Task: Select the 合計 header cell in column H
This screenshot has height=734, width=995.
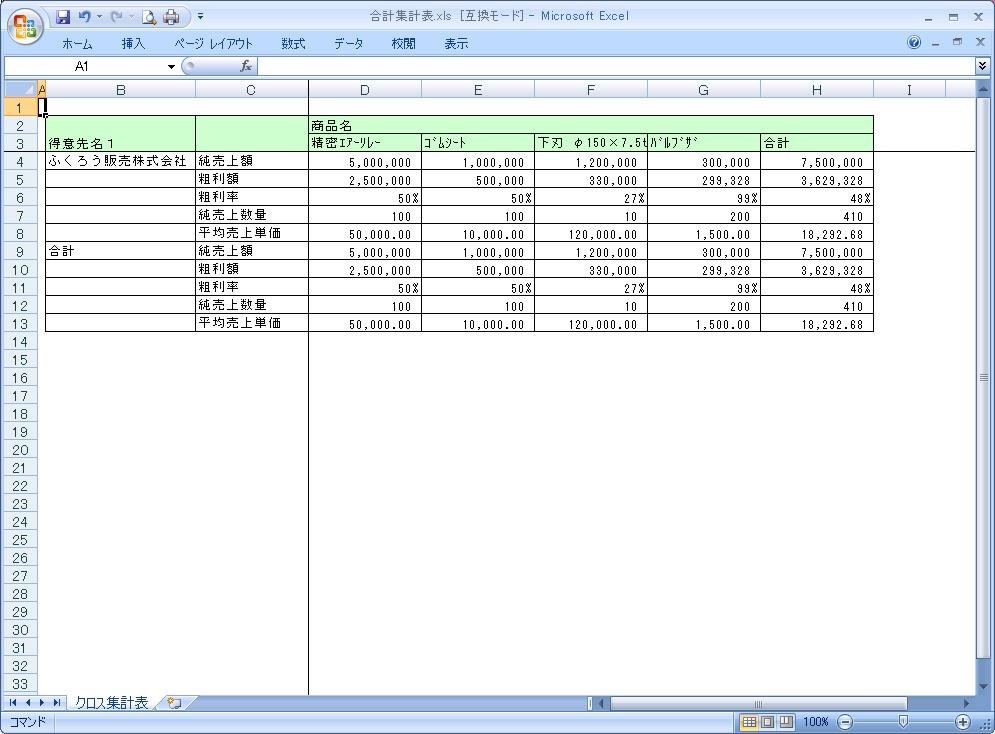Action: pyautogui.click(x=817, y=143)
